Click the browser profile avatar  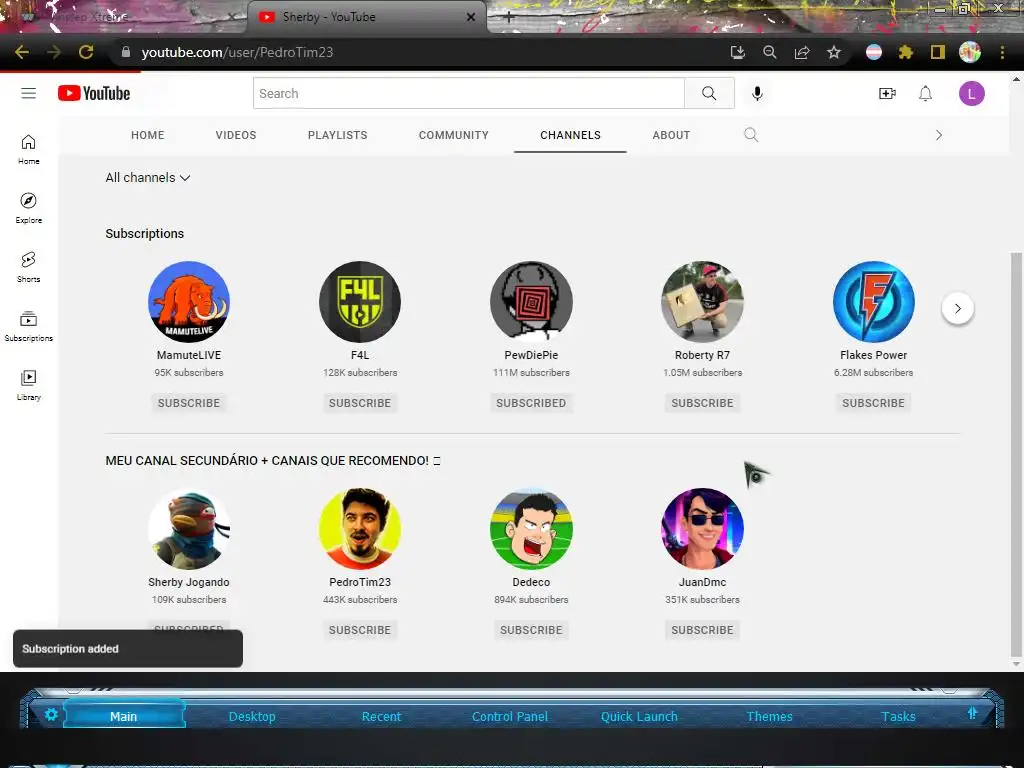point(969,52)
